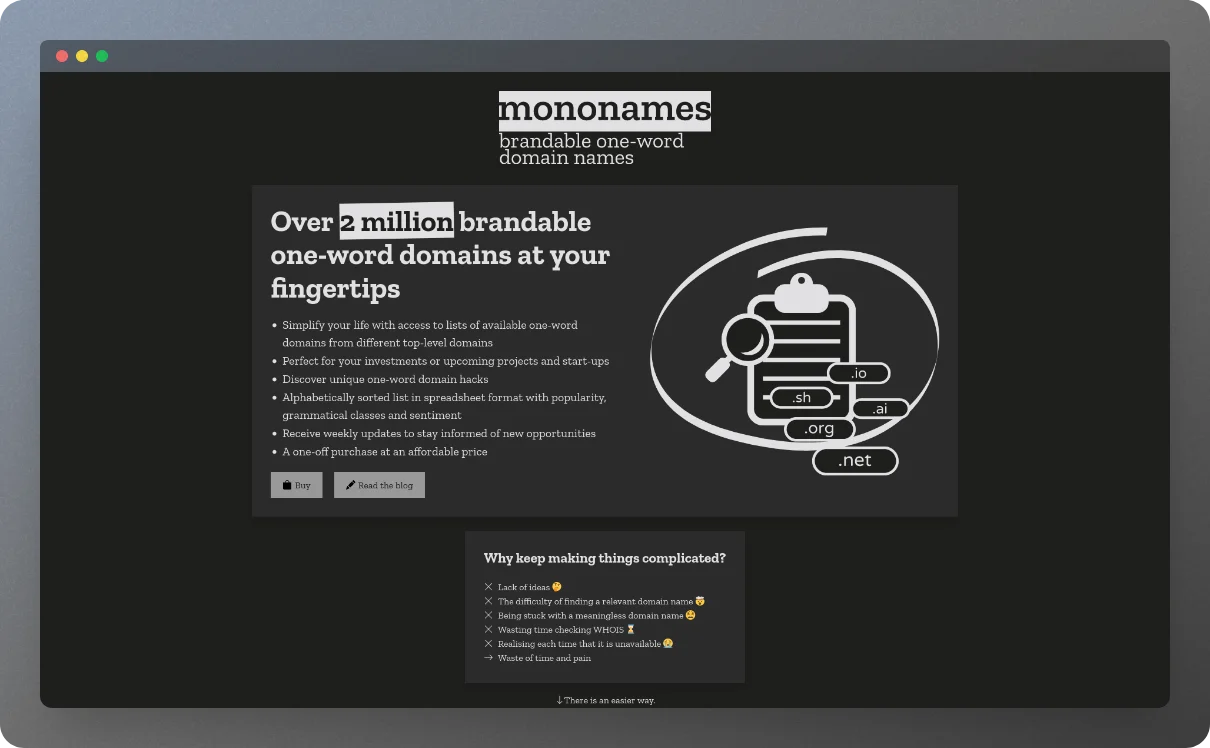Viewport: 1210px width, 748px height.
Task: Close the window with the red button
Action: point(62,56)
